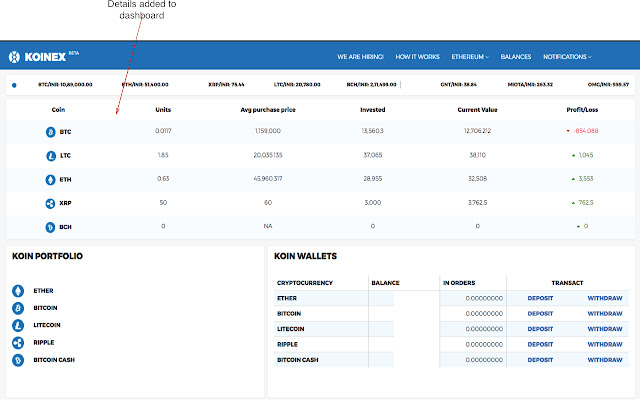640x400 pixels.
Task: Click the ETH coin icon in table
Action: coord(50,180)
